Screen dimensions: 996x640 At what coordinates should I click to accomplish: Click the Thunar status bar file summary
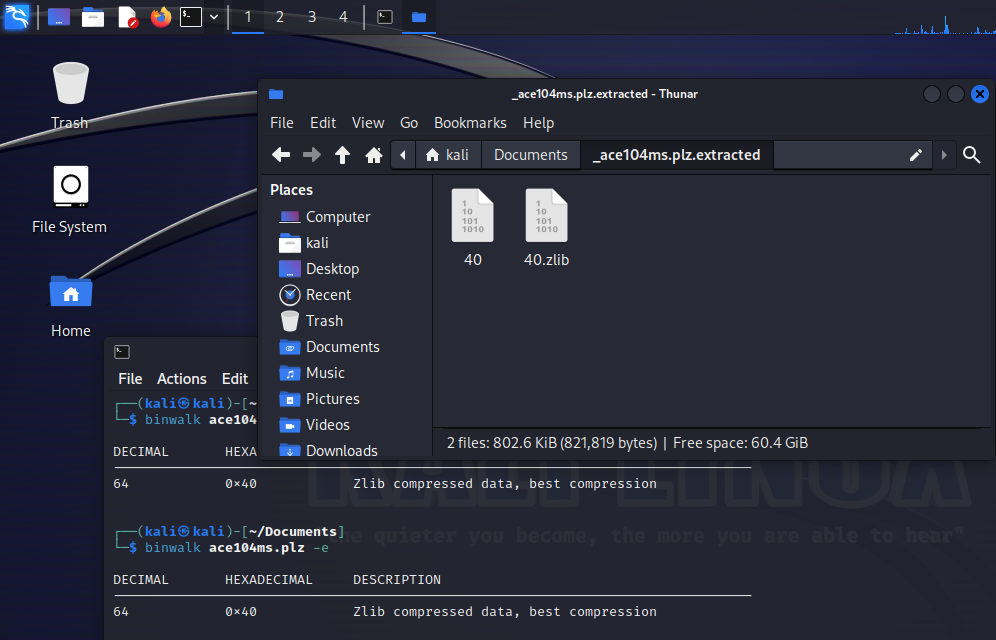[627, 443]
